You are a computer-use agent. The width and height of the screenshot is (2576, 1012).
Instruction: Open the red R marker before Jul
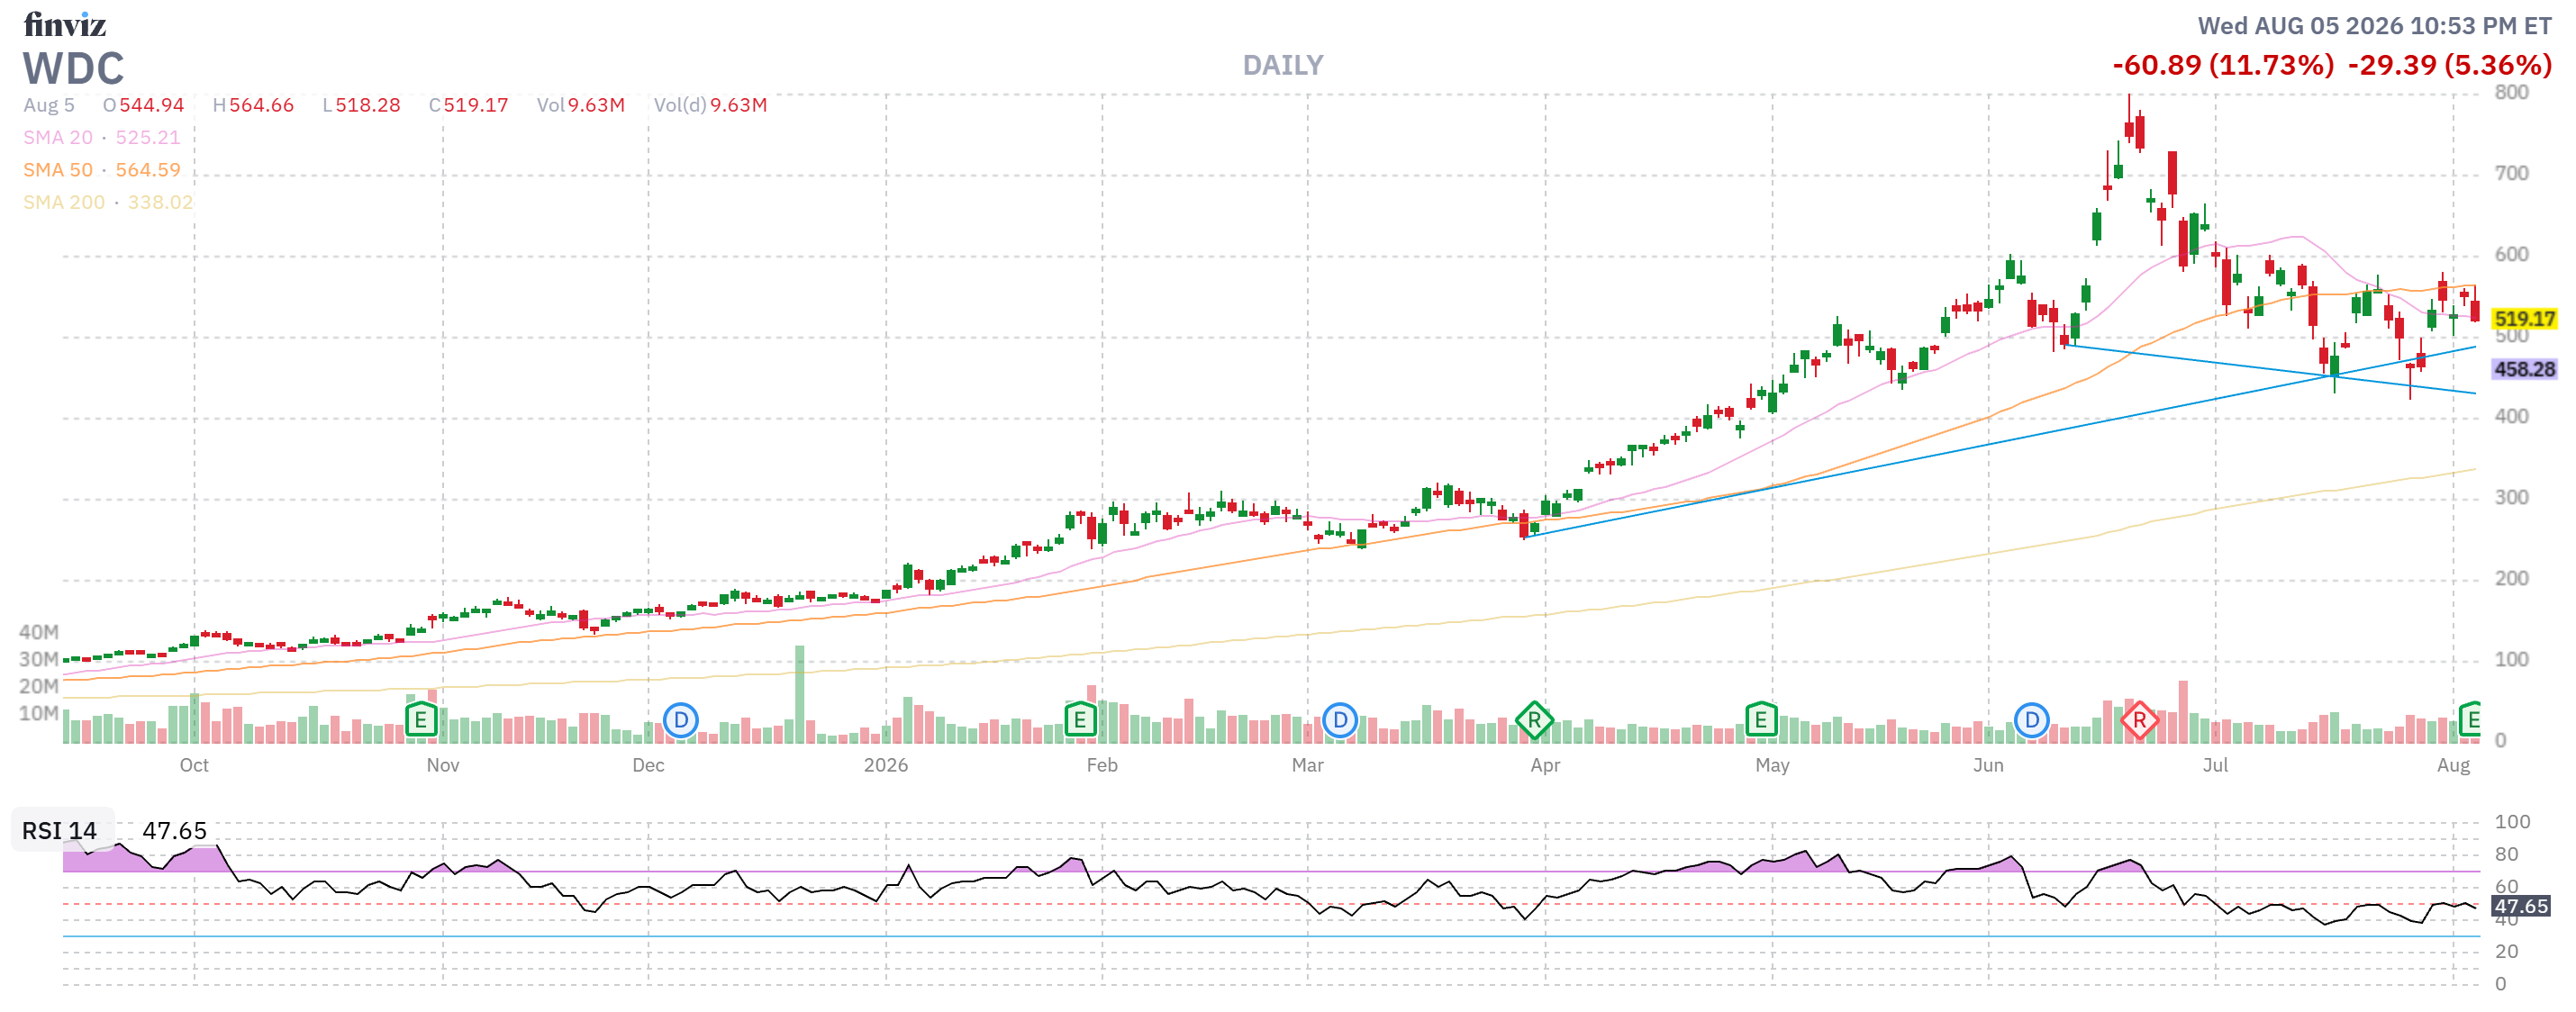tap(2139, 719)
